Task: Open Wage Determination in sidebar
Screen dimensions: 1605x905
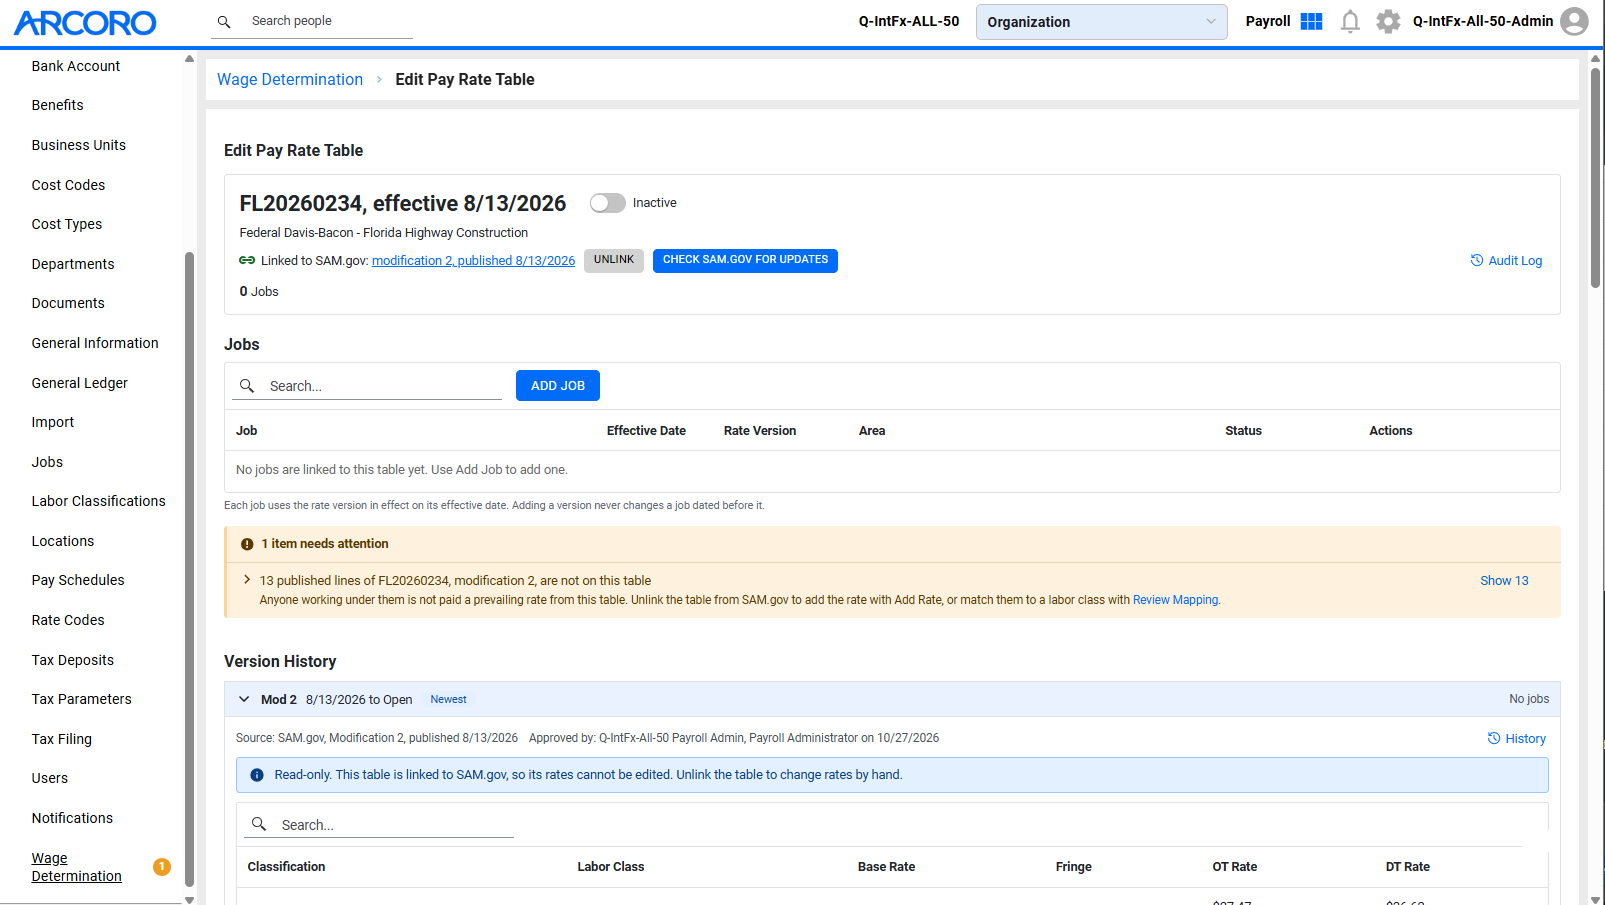Action: pyautogui.click(x=77, y=867)
